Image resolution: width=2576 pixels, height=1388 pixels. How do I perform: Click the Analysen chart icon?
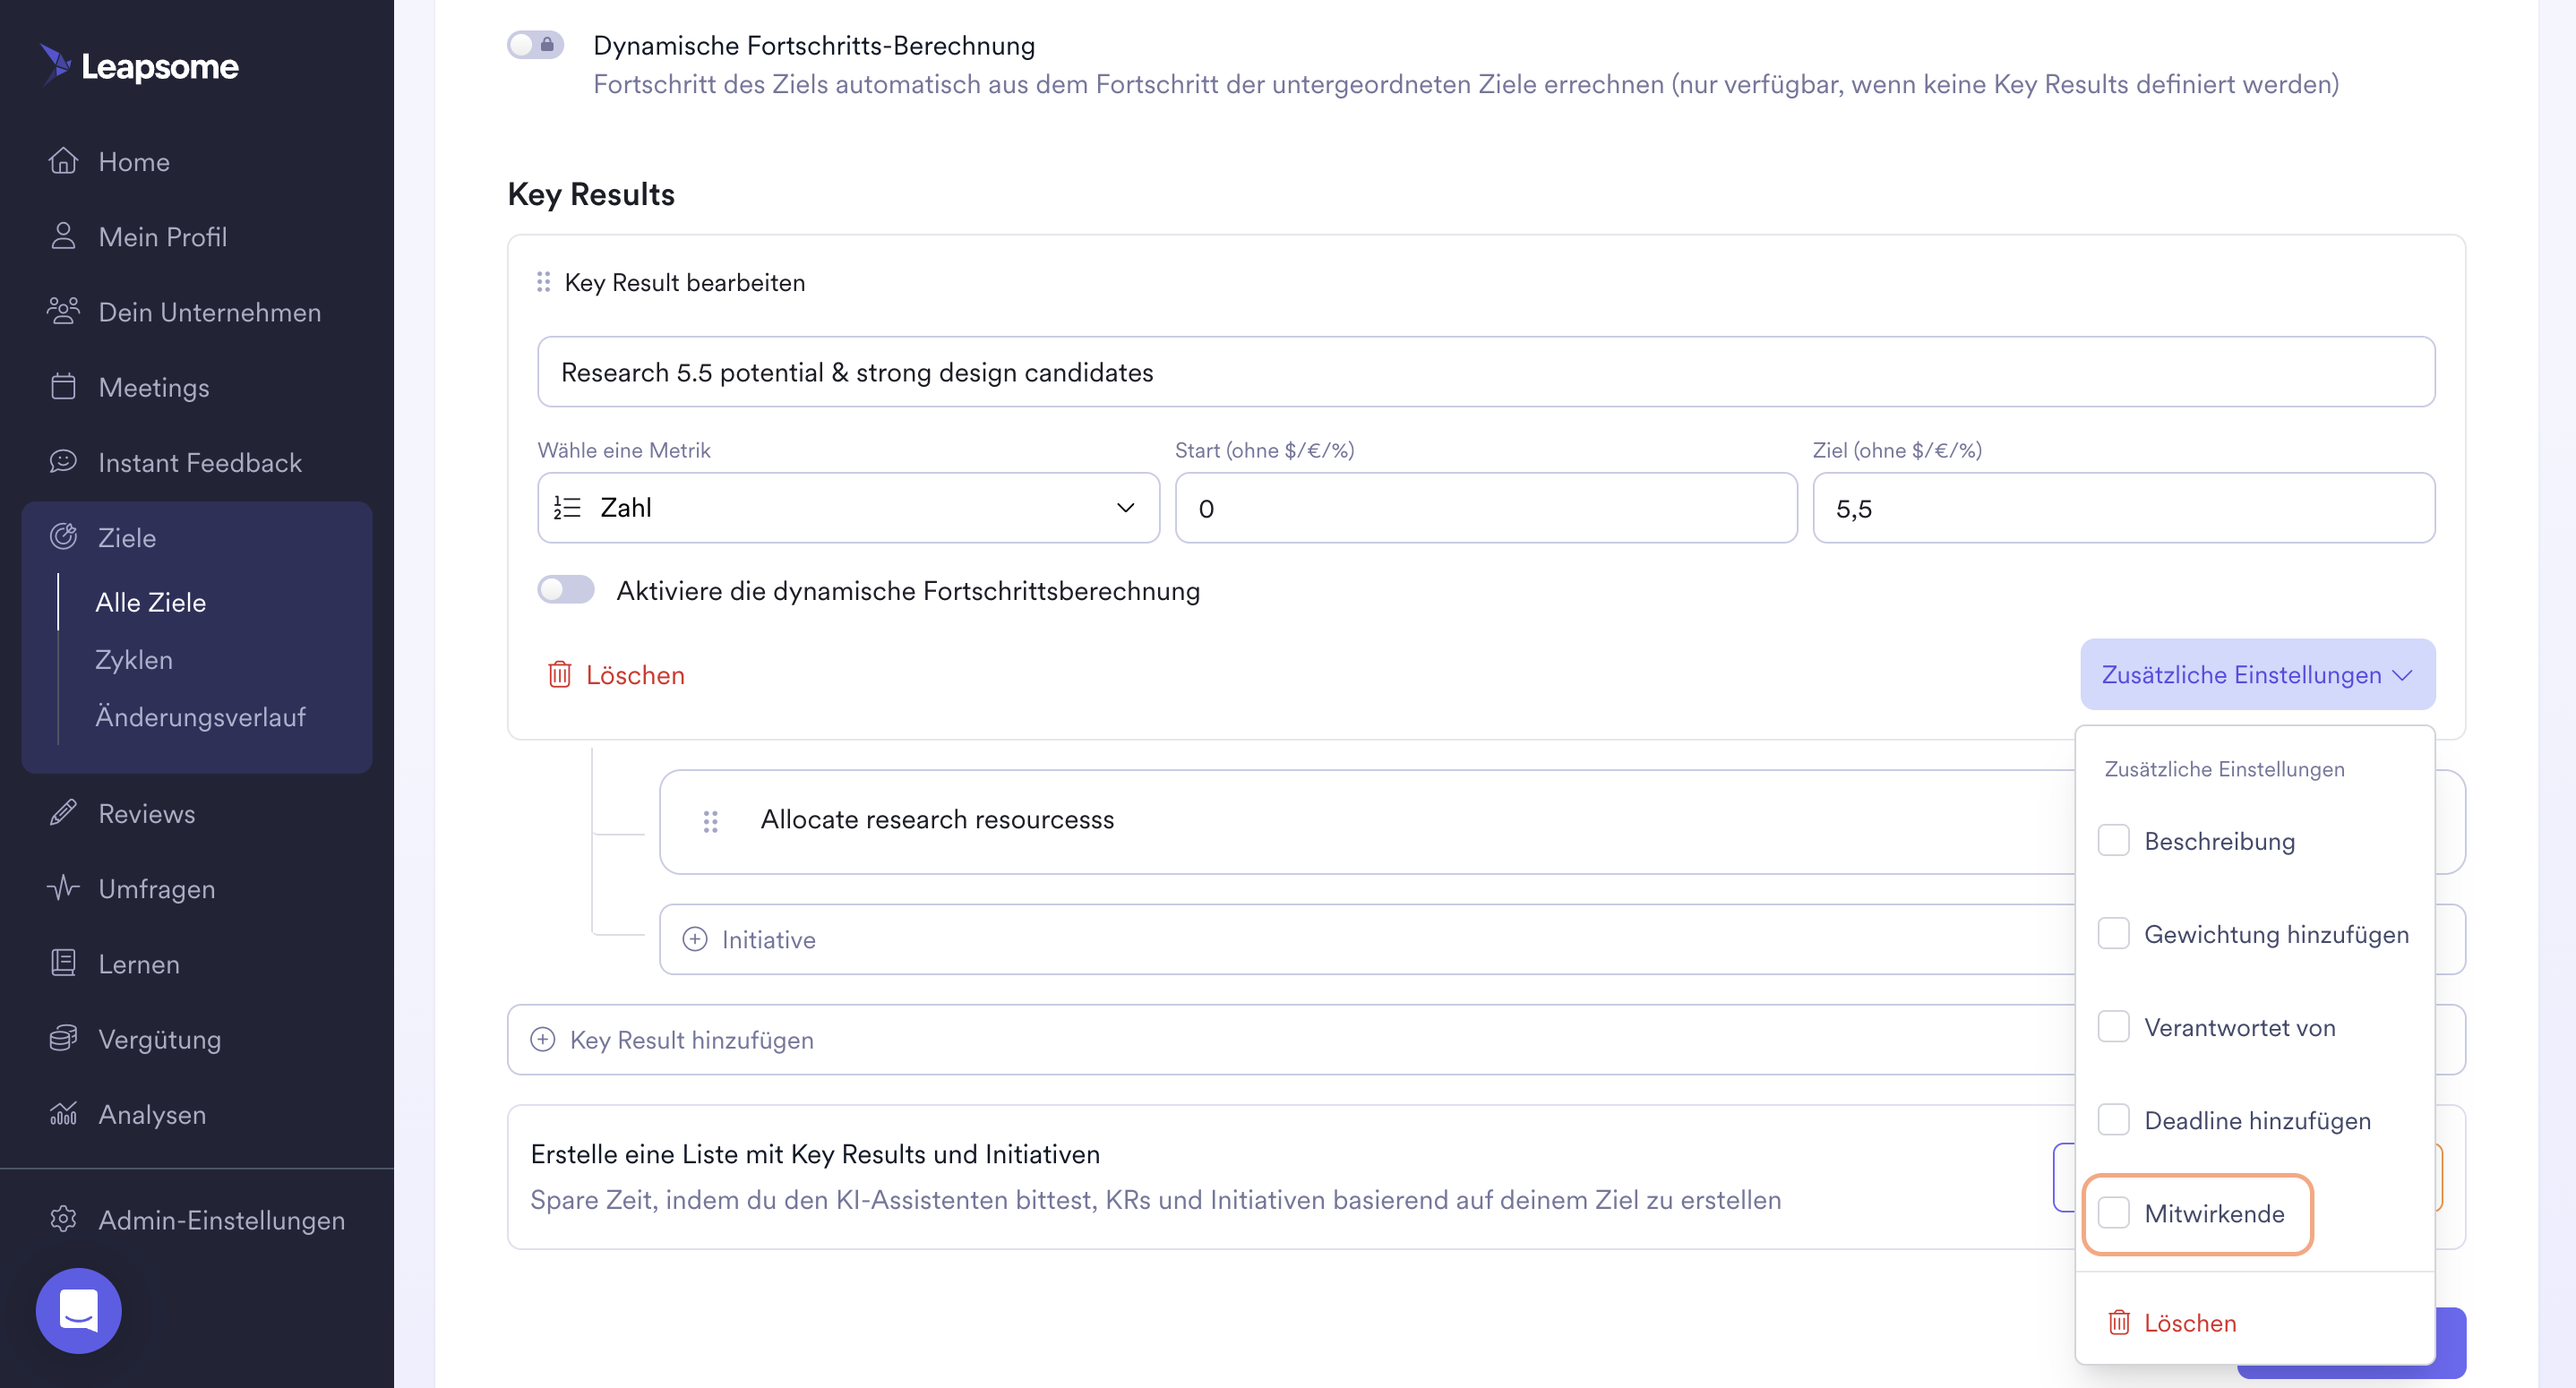coord(63,1113)
